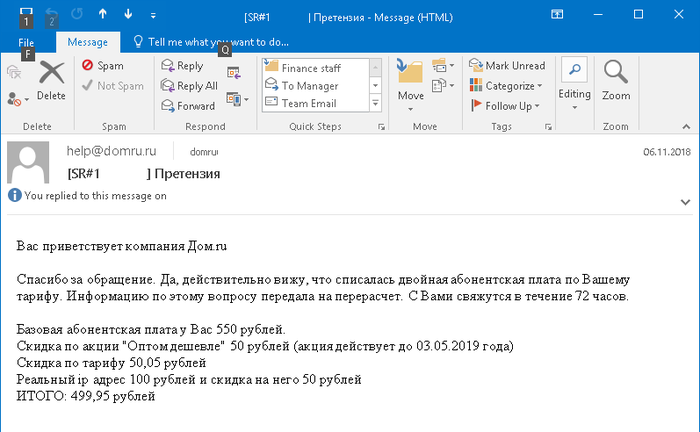Open the Junk block sender dropdown
Screen dimensions: 700x432
(18, 99)
